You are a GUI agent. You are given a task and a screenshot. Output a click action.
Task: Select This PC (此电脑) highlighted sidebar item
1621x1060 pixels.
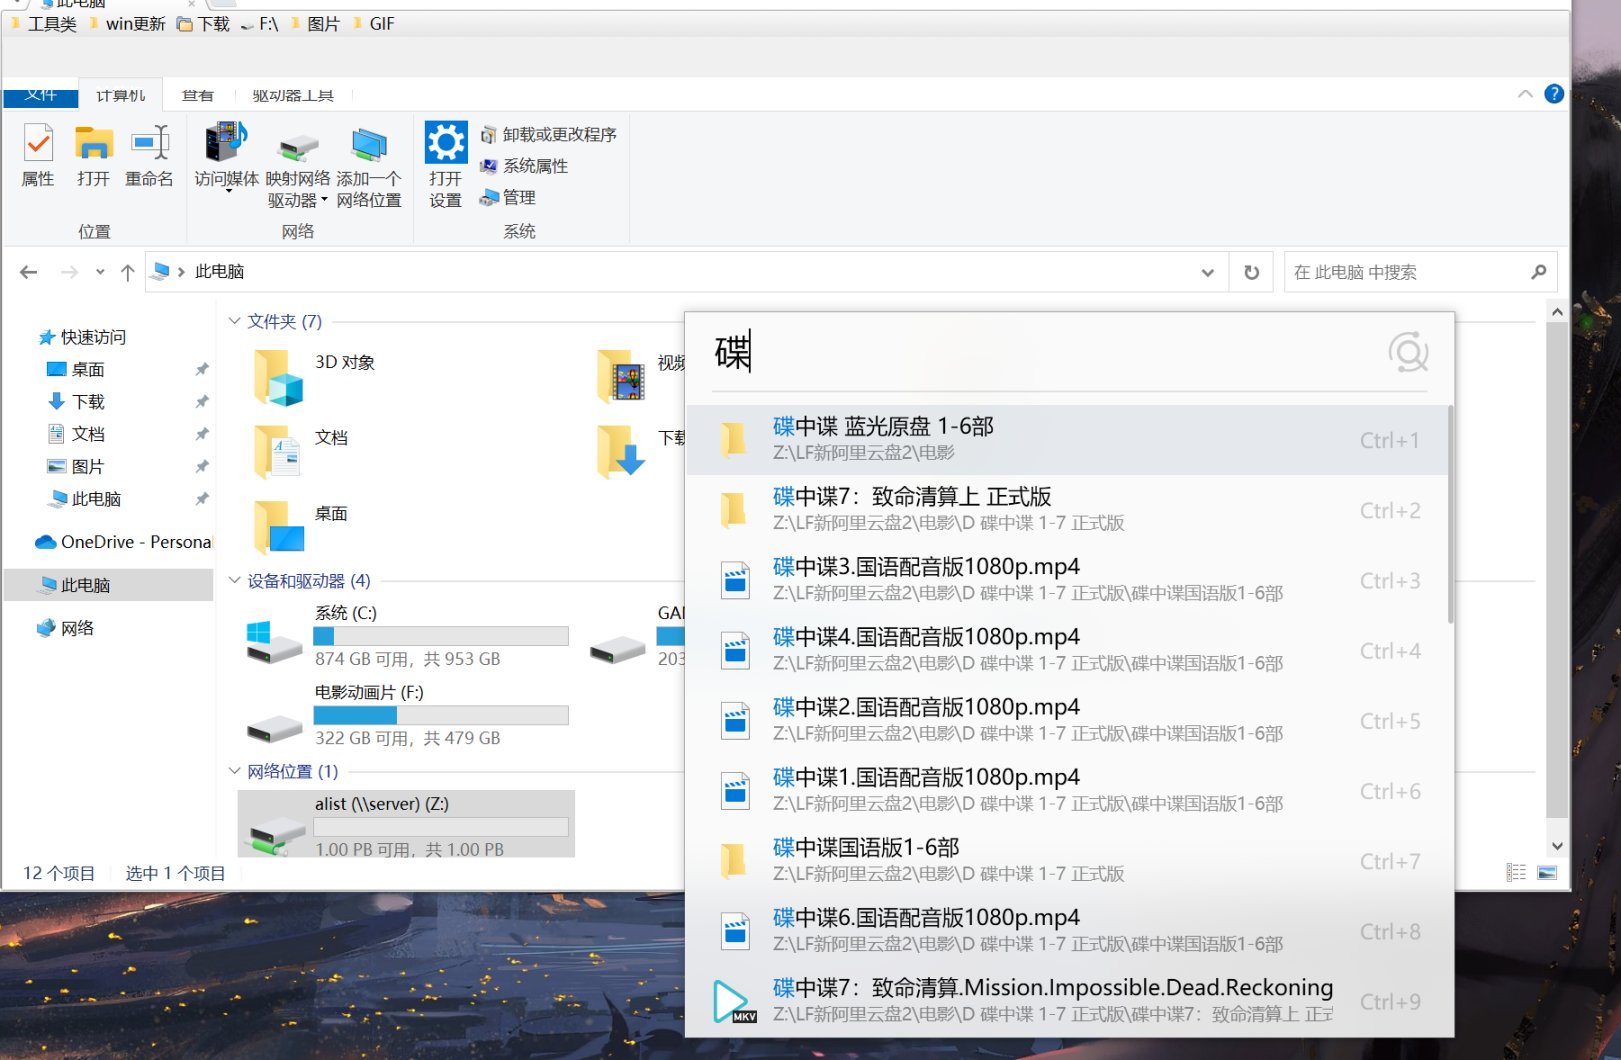109,585
